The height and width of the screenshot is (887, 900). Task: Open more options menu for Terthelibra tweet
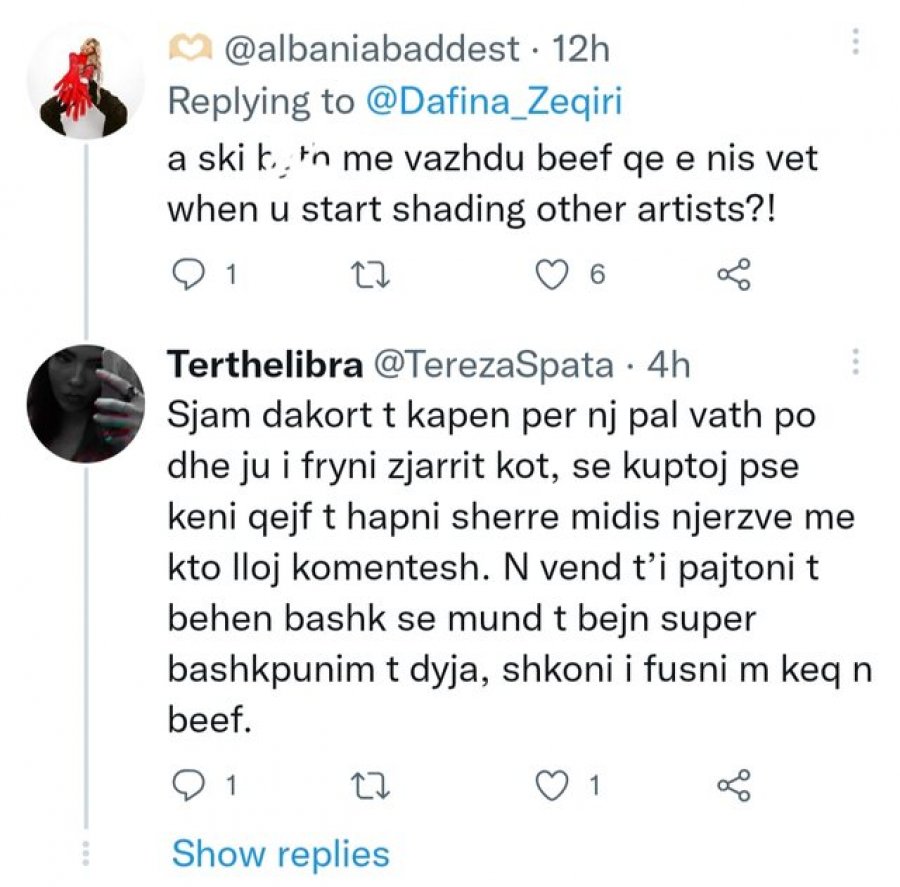click(855, 362)
